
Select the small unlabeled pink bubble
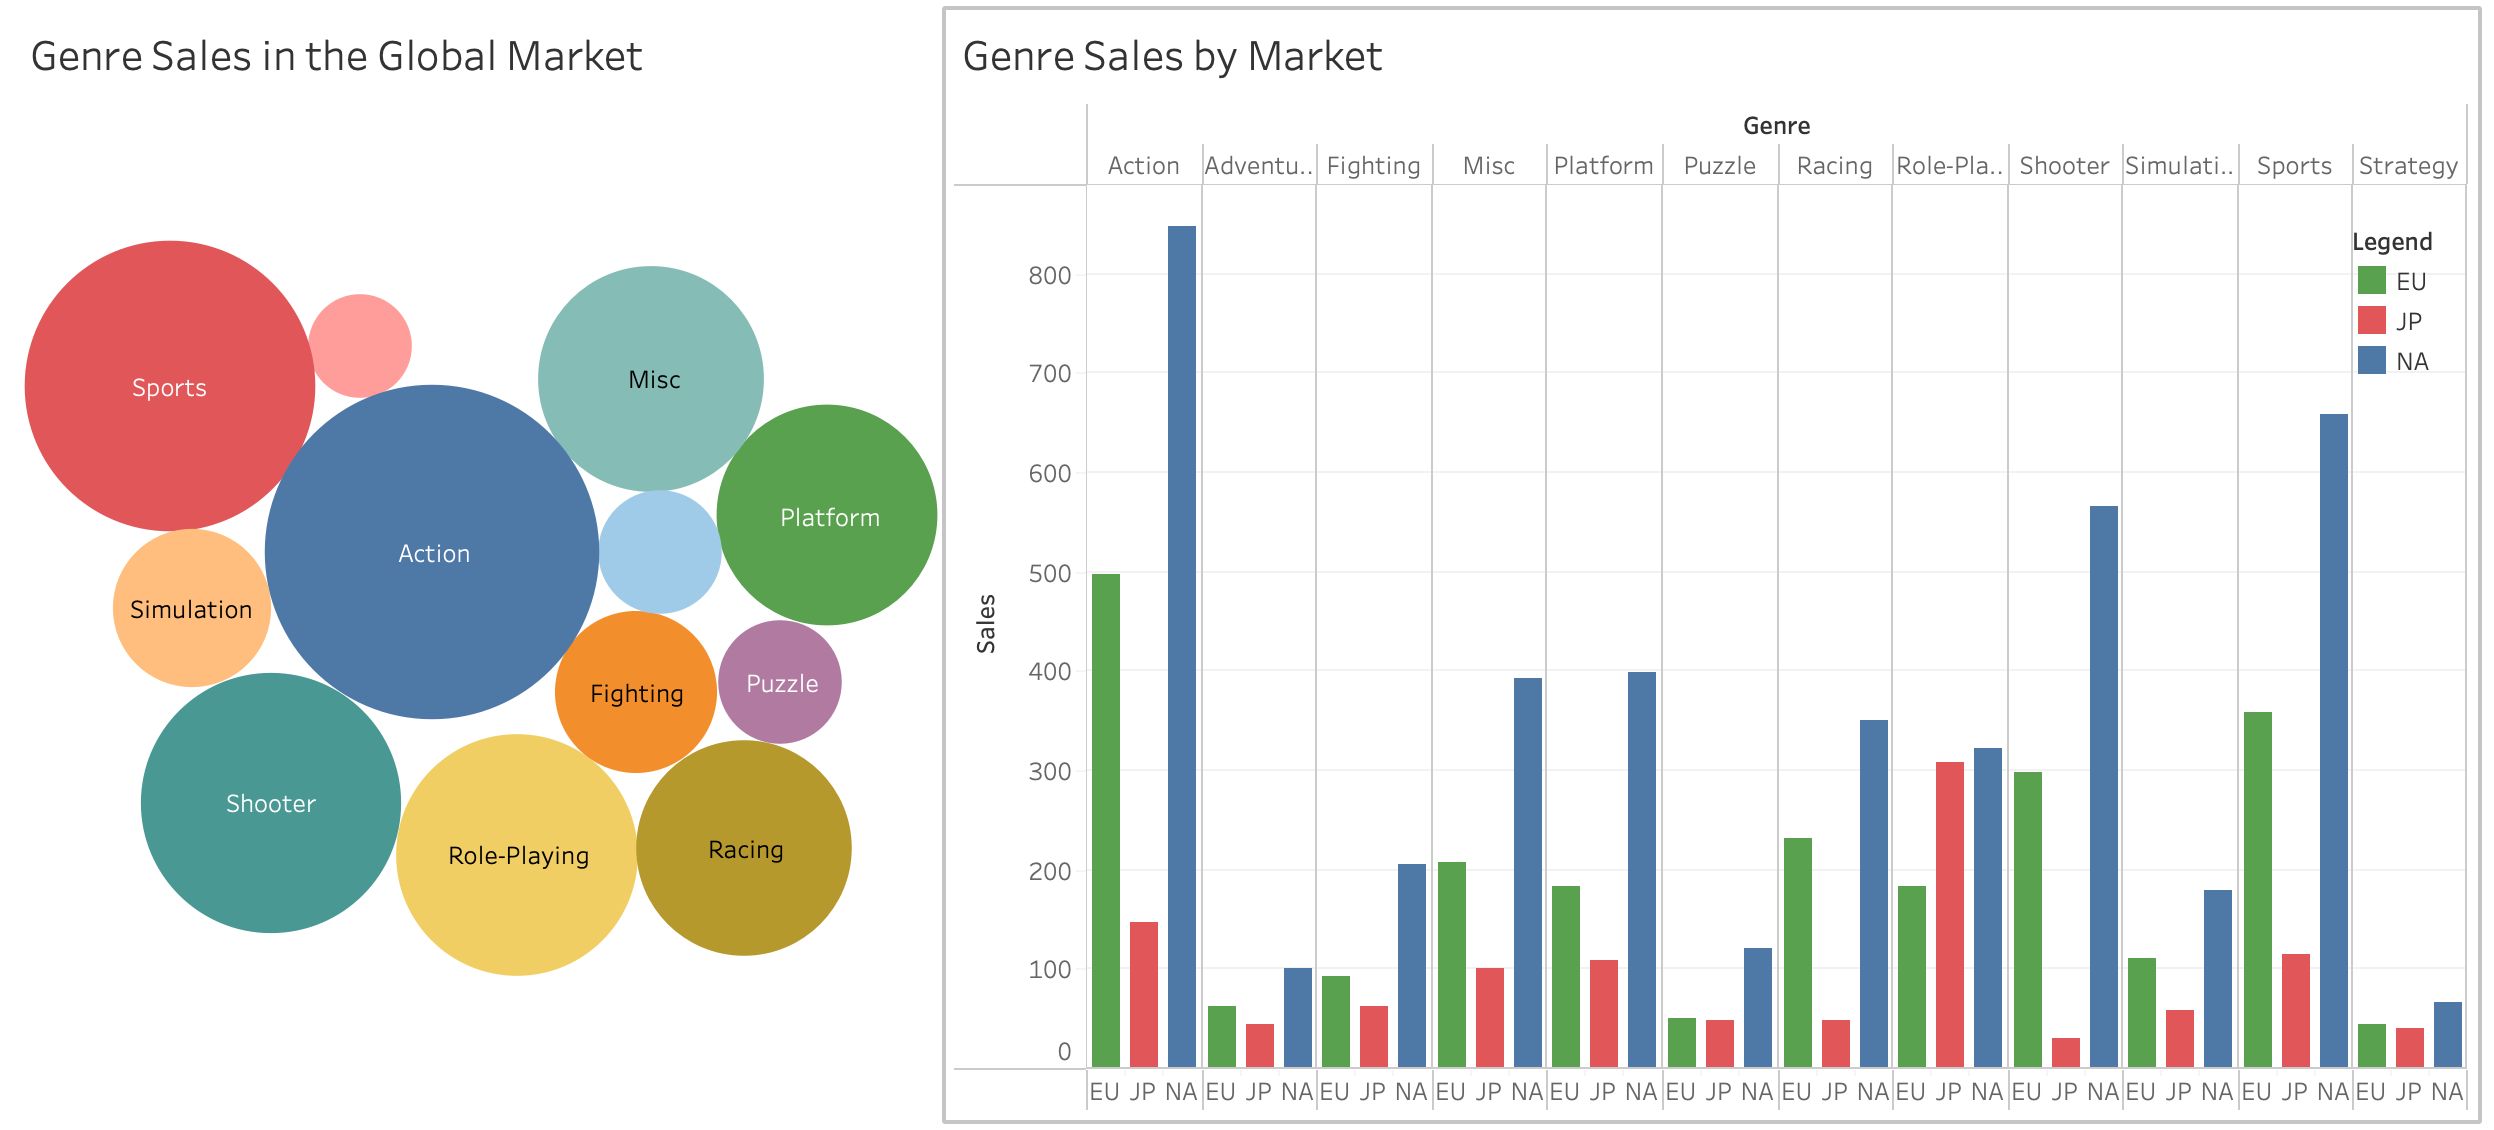(362, 343)
